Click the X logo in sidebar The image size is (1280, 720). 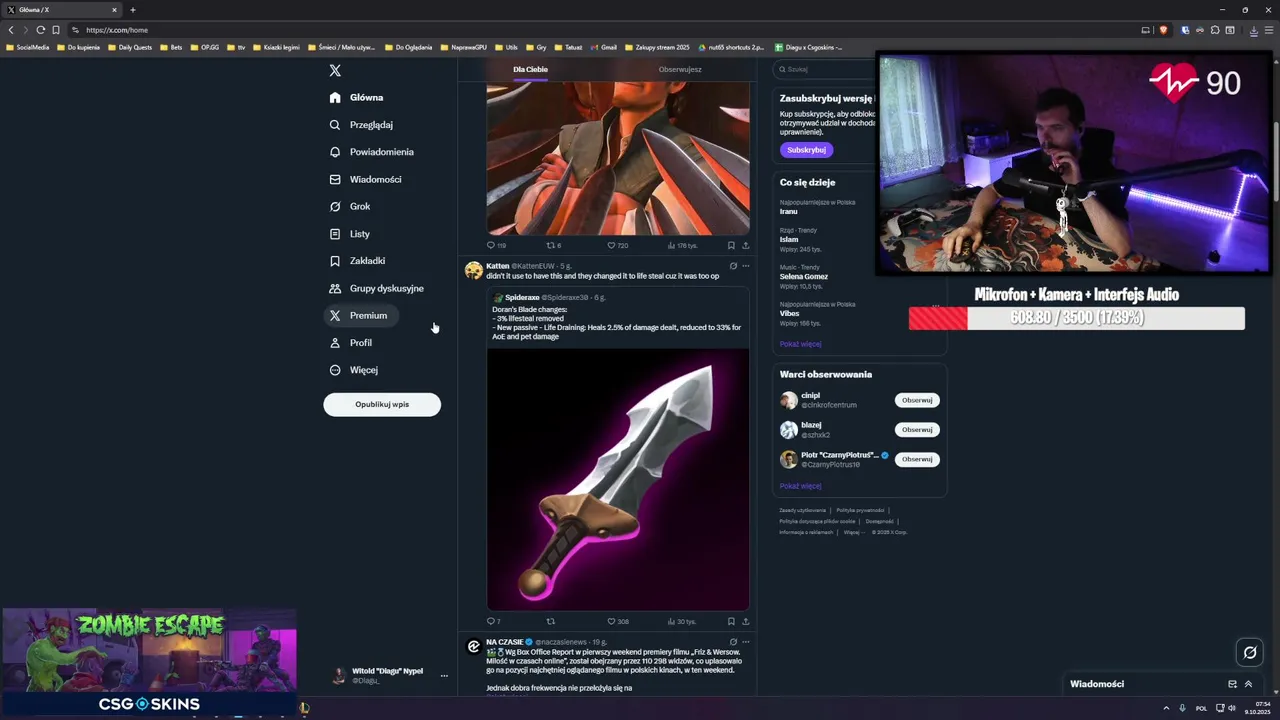335,70
